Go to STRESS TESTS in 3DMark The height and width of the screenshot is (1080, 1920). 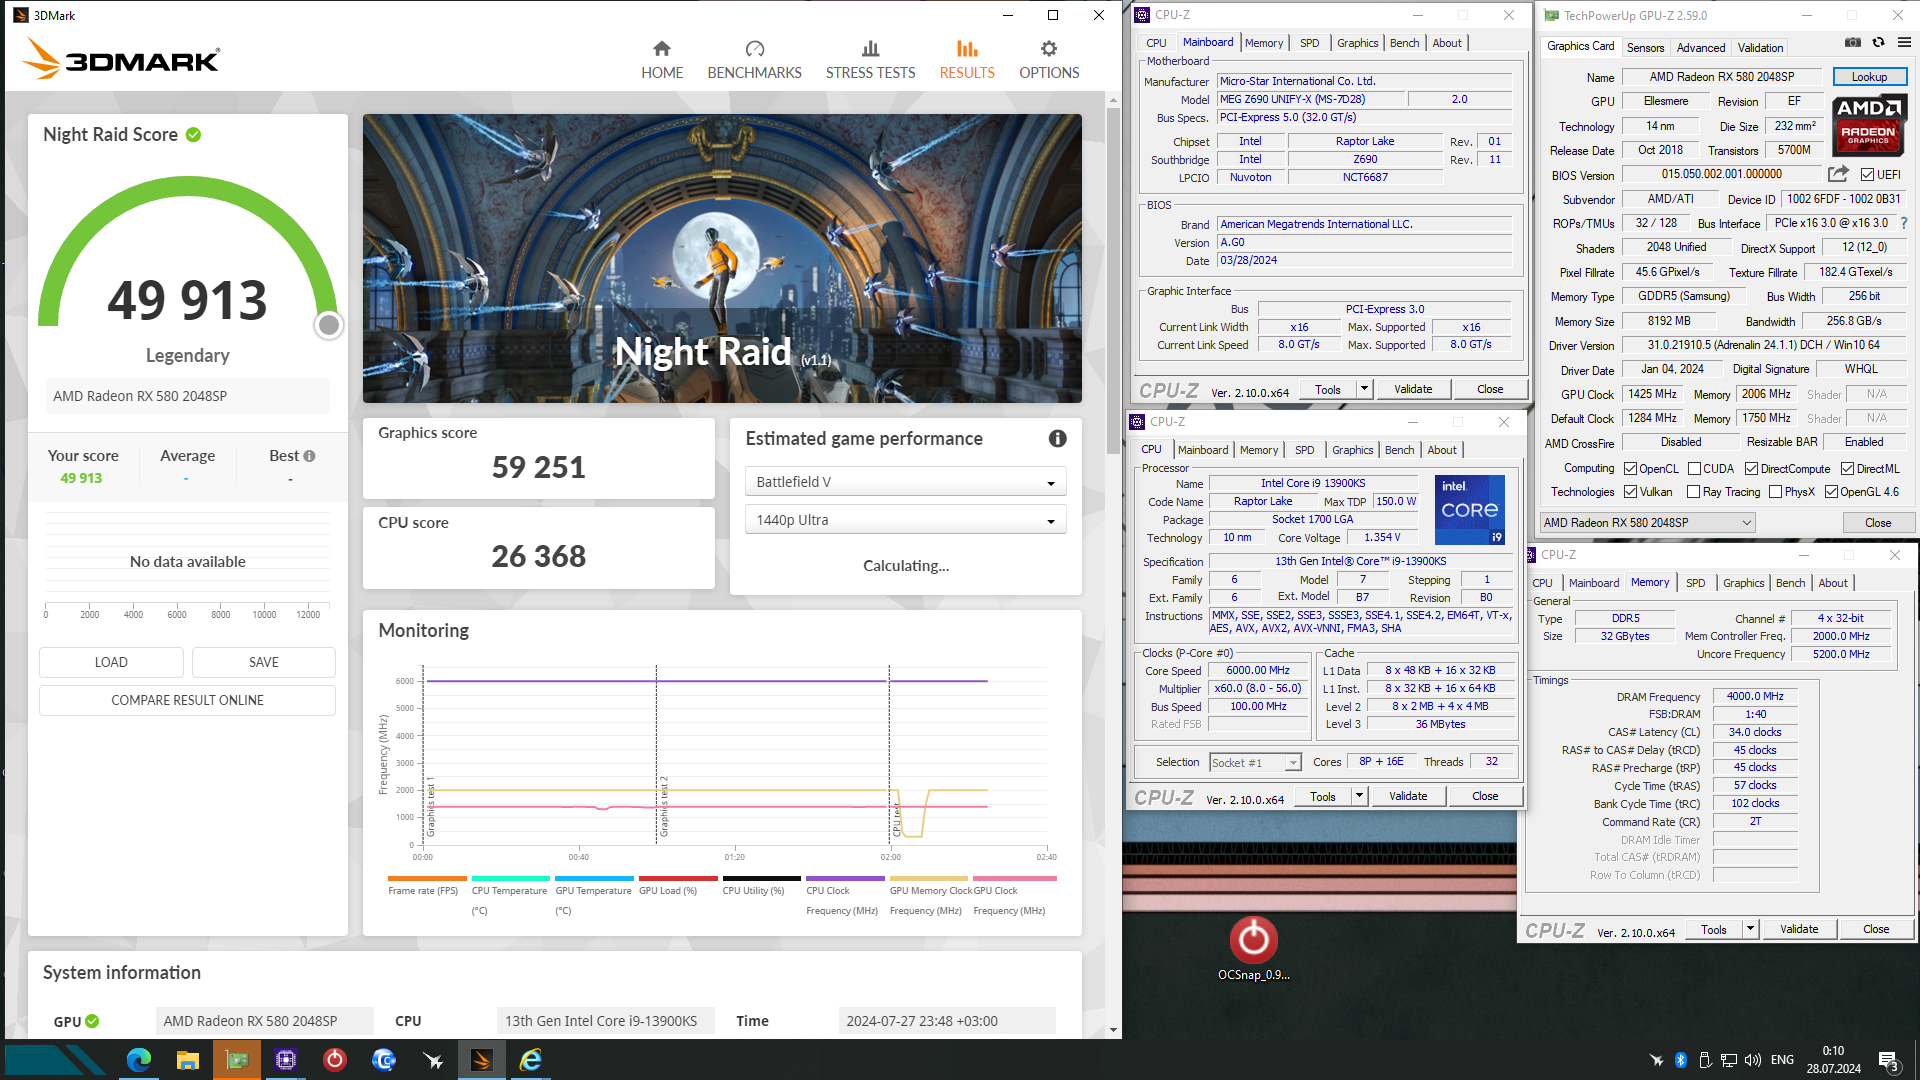coord(870,60)
